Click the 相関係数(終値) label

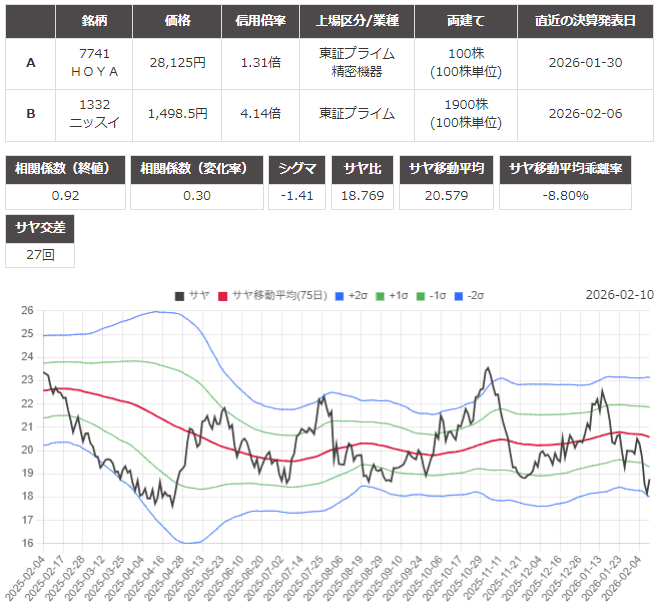click(63, 169)
